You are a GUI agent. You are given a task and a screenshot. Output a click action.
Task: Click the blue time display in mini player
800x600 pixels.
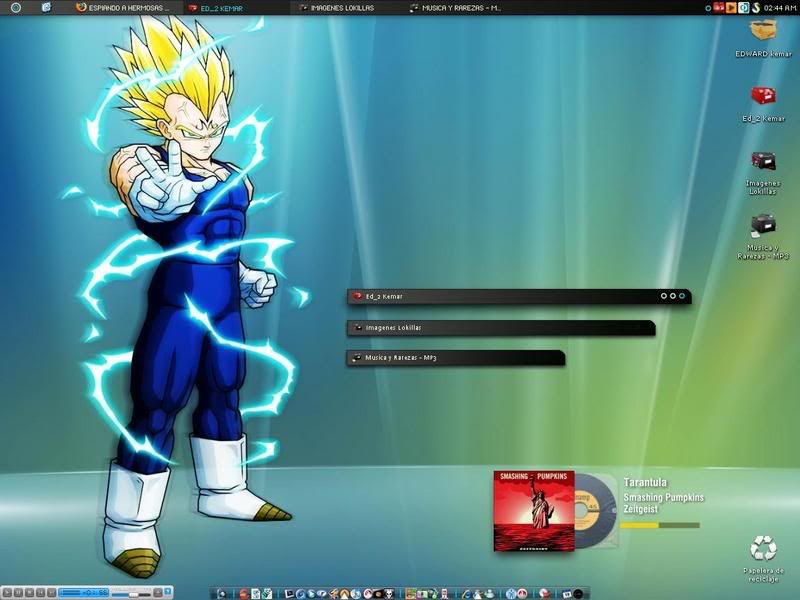pos(84,593)
